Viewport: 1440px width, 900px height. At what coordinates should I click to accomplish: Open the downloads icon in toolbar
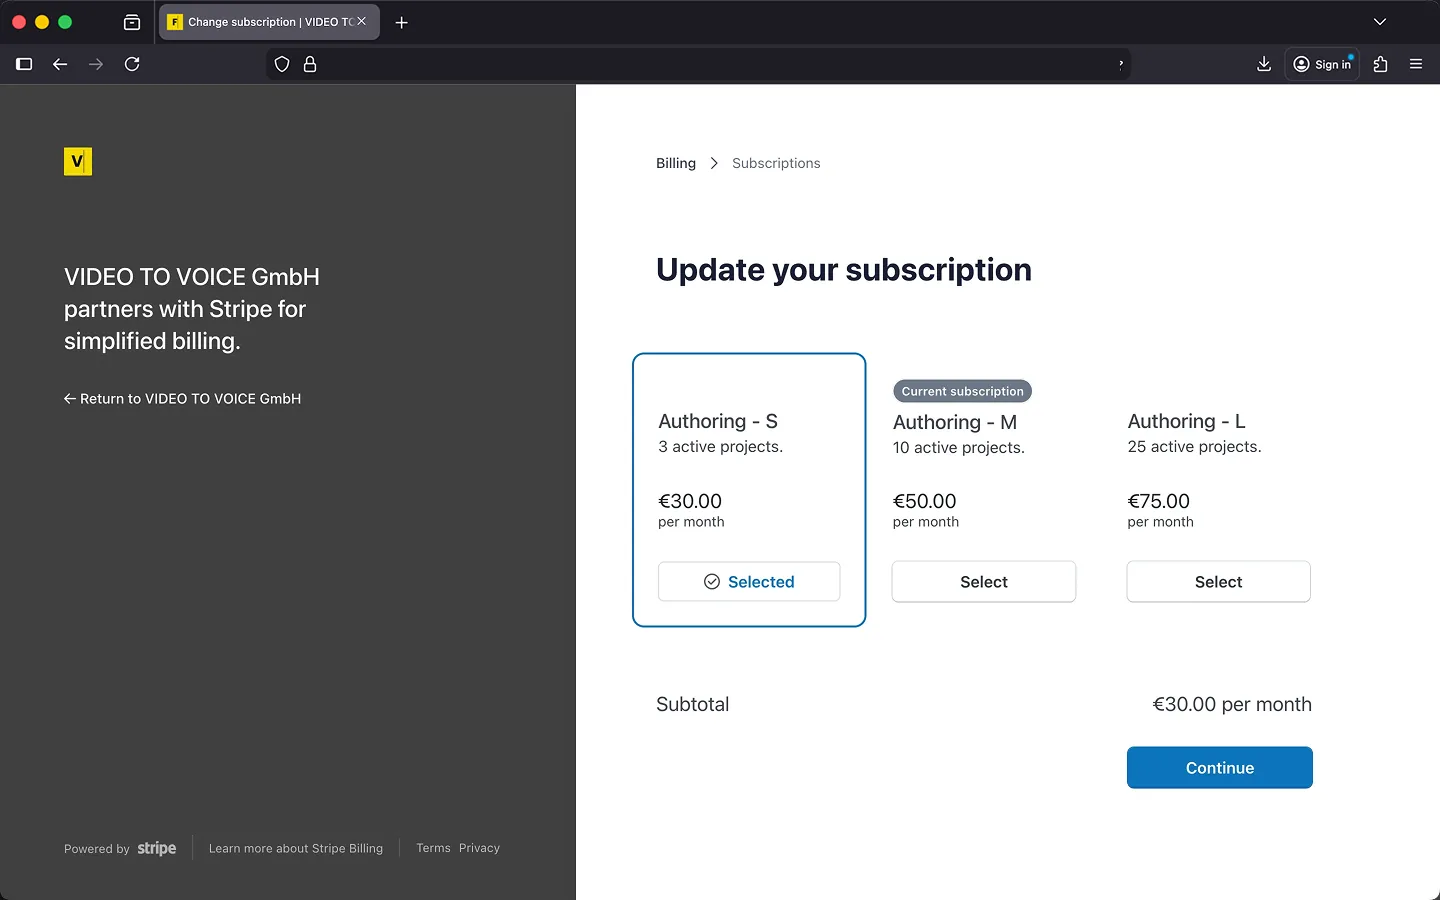(1264, 64)
